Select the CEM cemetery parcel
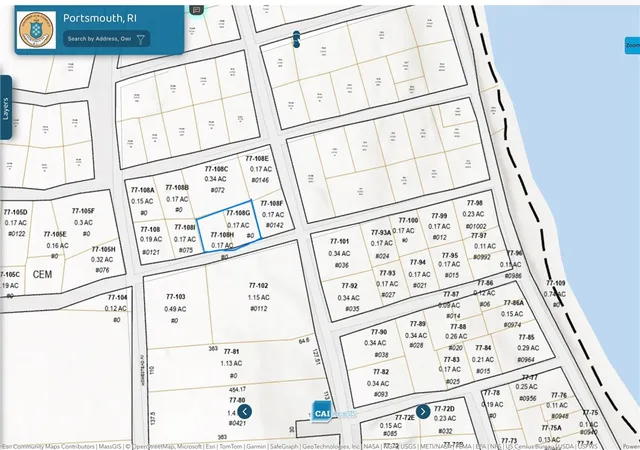640x450 pixels. (x=42, y=274)
